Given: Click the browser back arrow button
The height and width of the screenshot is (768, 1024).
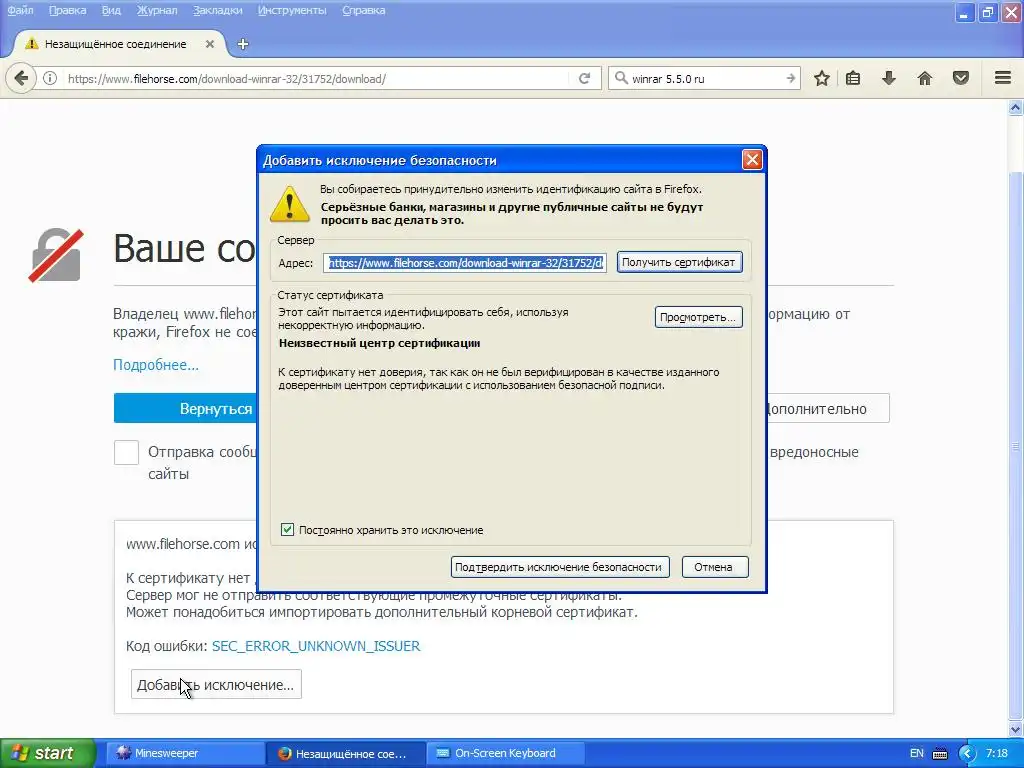Looking at the screenshot, I should 21,78.
